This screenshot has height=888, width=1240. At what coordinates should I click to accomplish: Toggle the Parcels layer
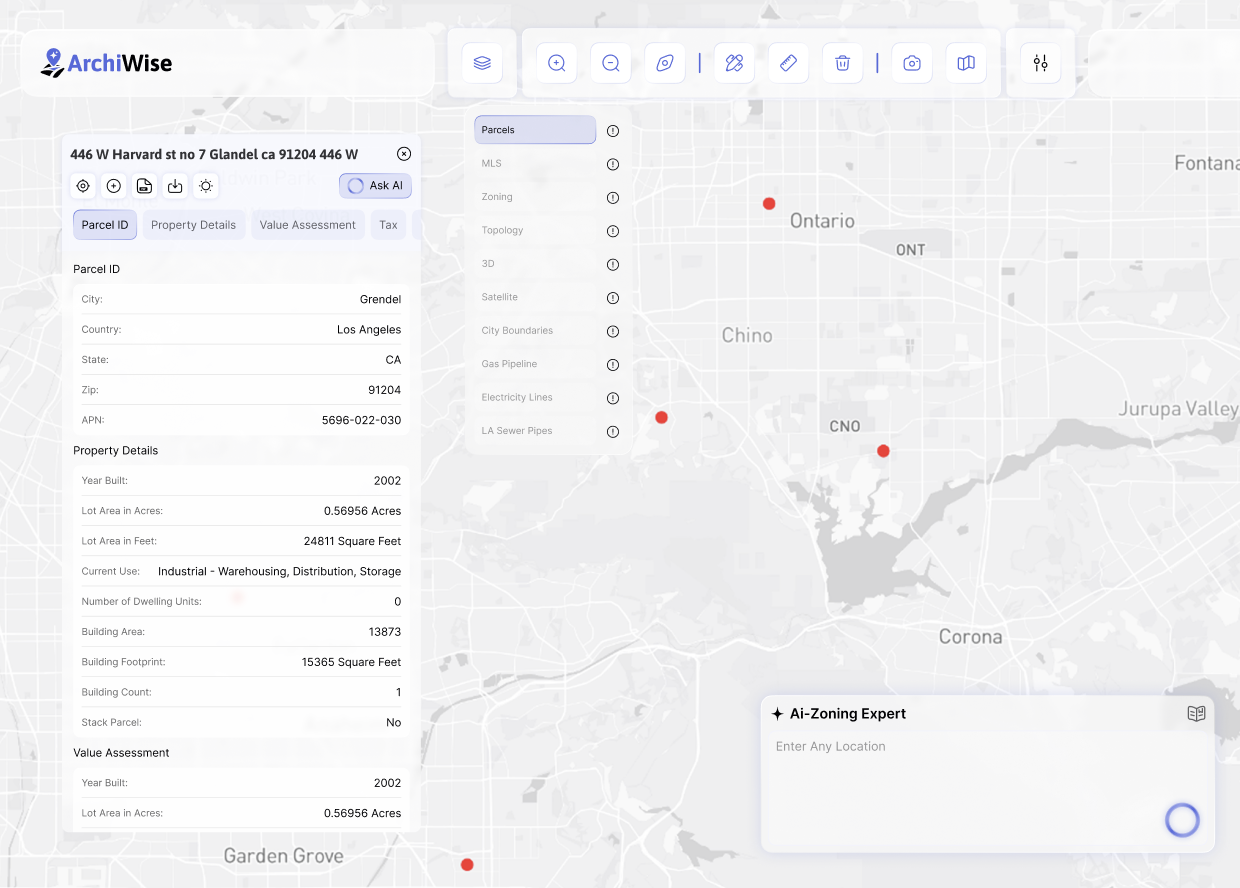click(535, 130)
